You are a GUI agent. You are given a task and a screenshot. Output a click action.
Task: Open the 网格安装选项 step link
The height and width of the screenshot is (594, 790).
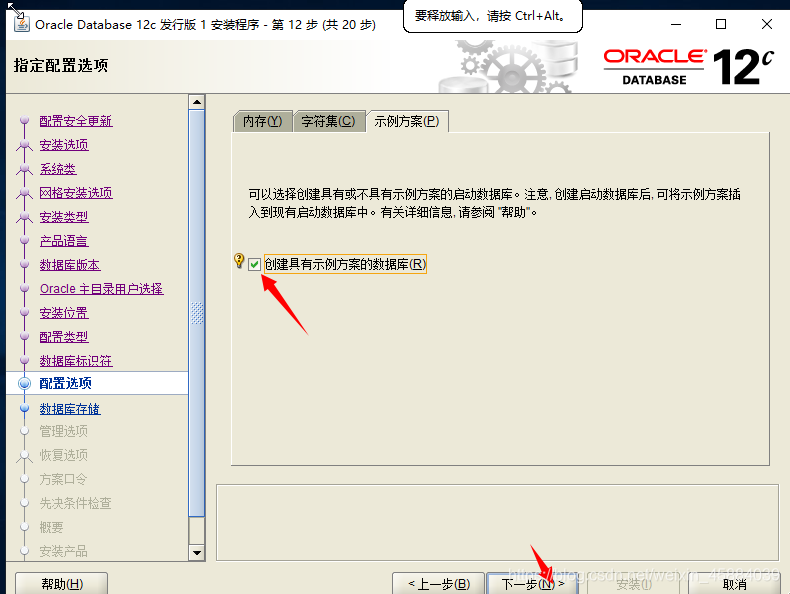coord(76,193)
